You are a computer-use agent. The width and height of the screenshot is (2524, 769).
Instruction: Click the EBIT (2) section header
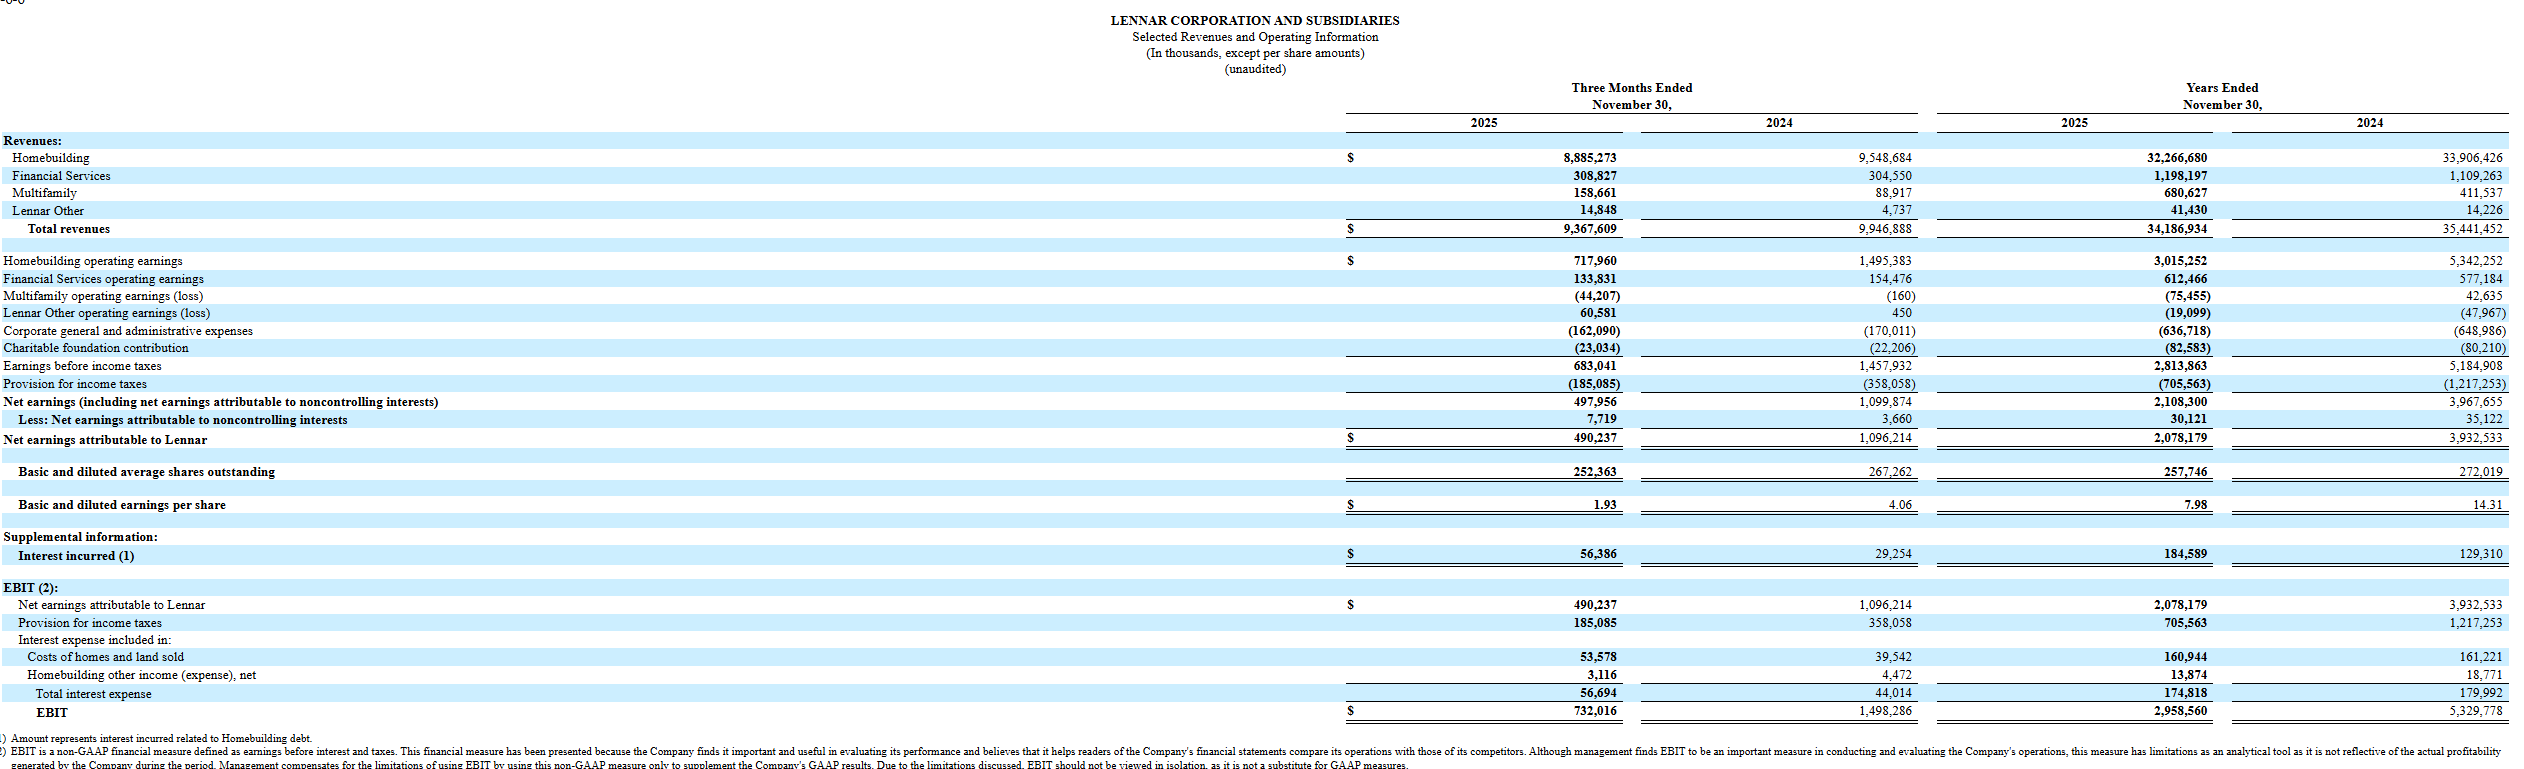click(30, 588)
